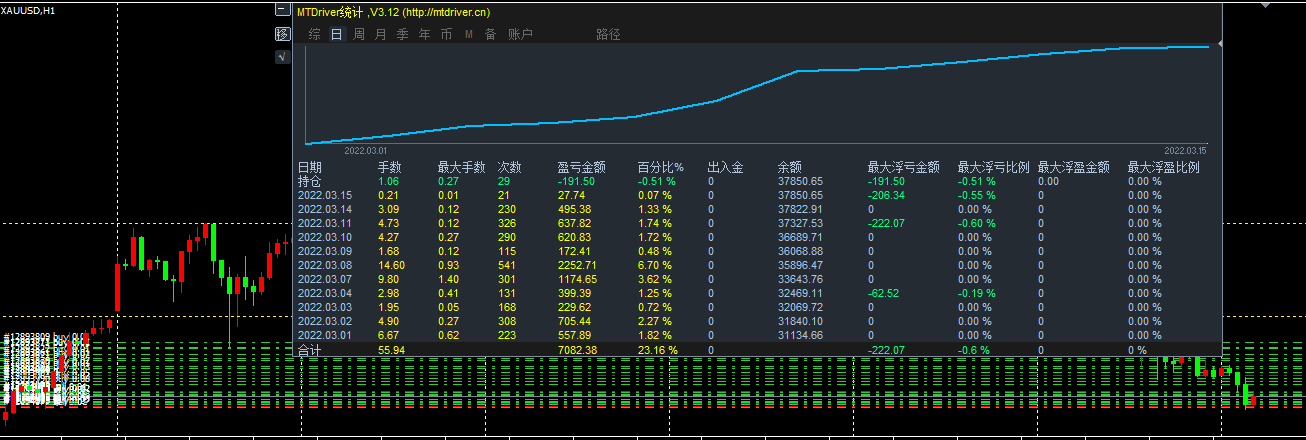Select the 2022.03.03 row date

(325, 308)
